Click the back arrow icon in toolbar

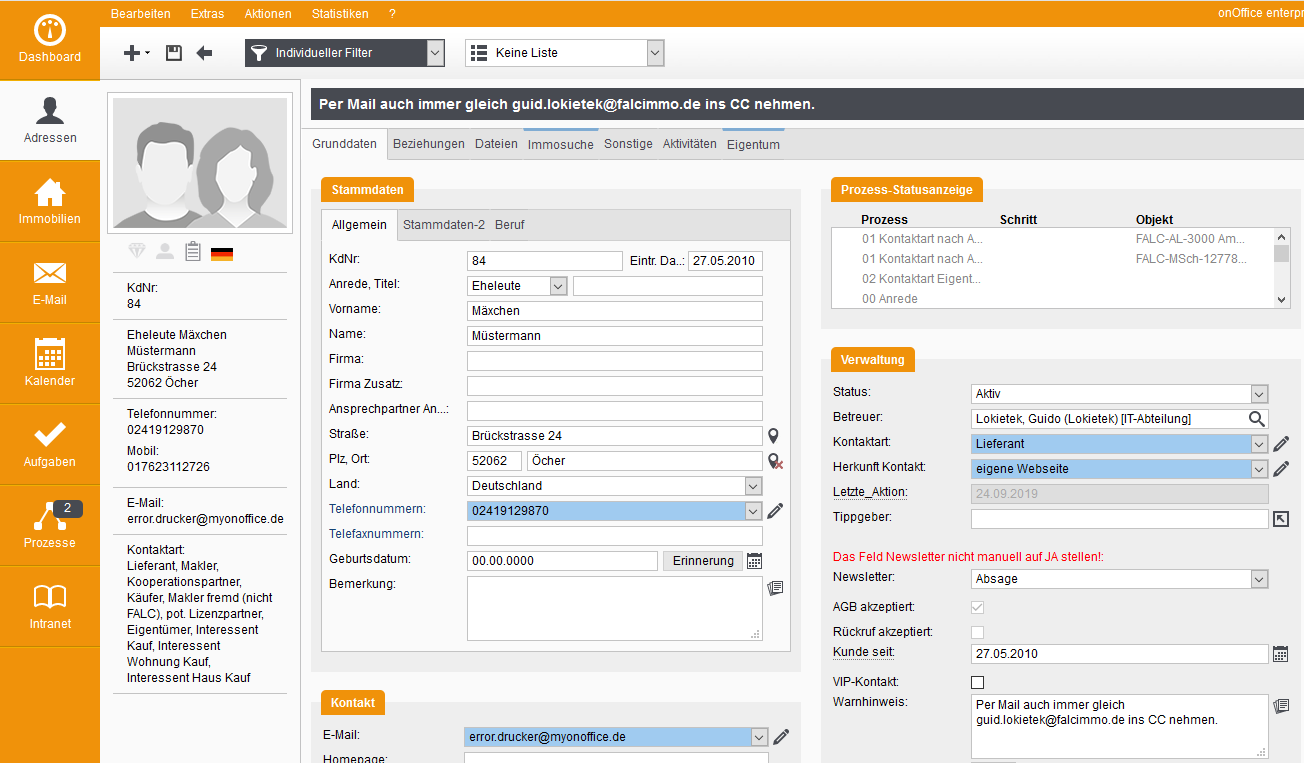click(x=204, y=53)
